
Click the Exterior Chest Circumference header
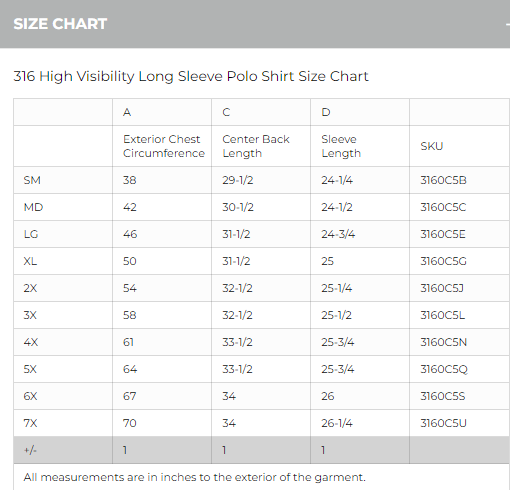tap(164, 146)
